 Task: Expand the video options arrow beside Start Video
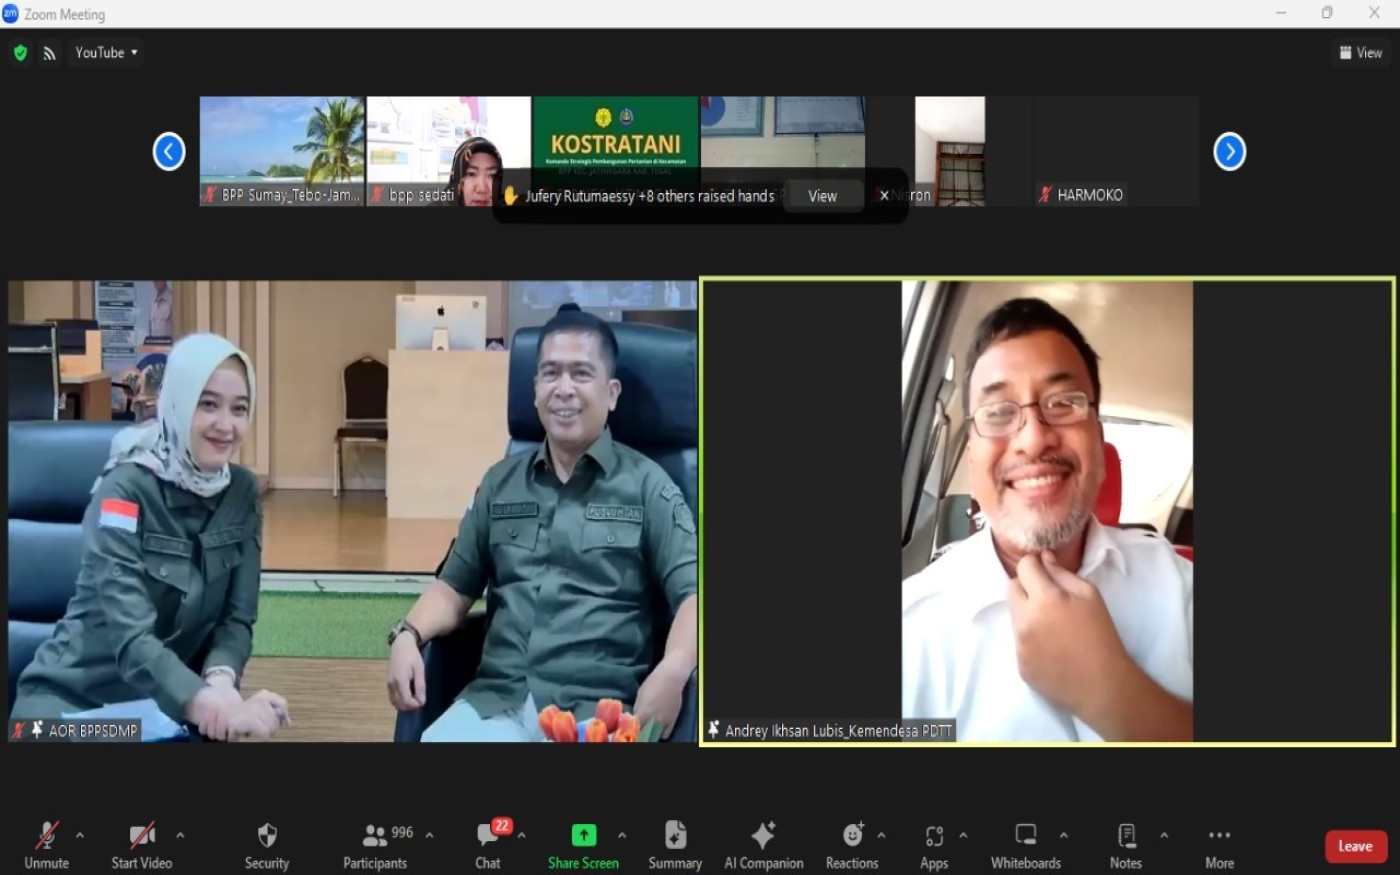[x=180, y=835]
